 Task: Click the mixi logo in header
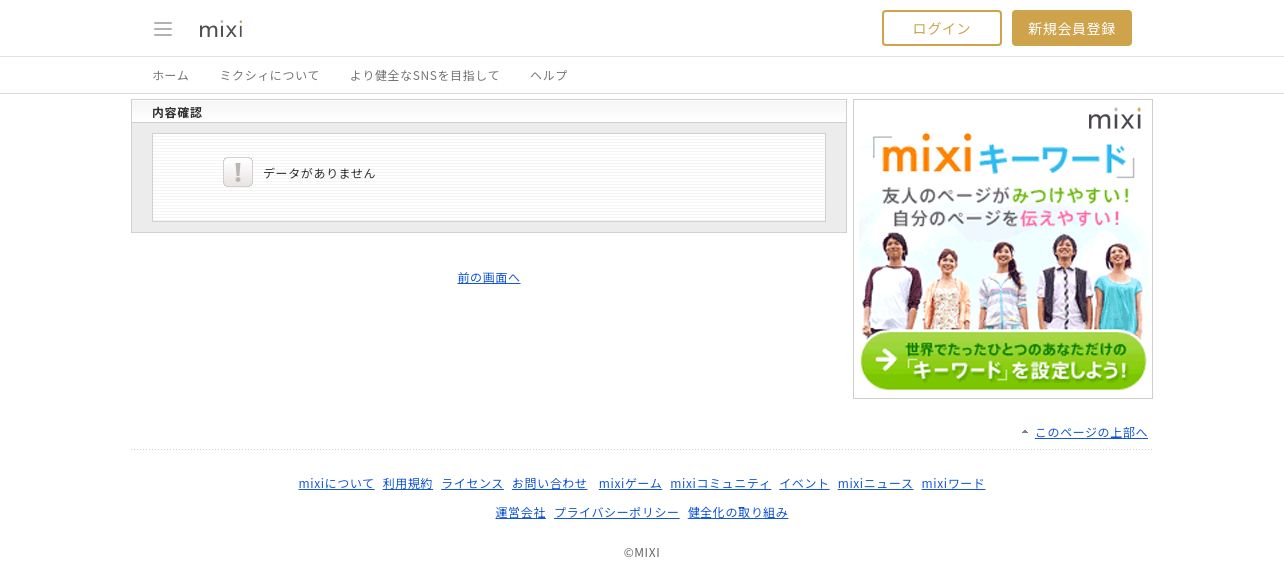coord(221,29)
